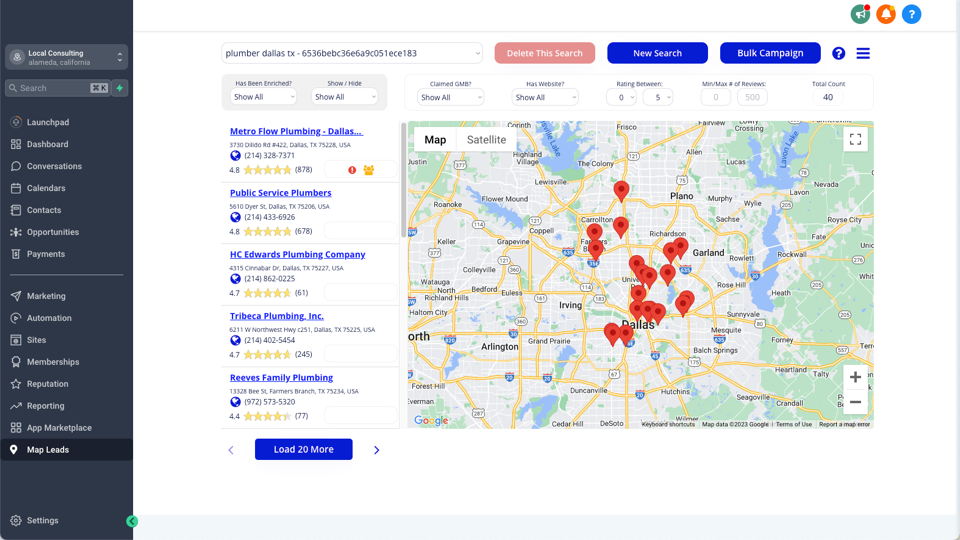Open the announcements megaphone icon

click(860, 13)
